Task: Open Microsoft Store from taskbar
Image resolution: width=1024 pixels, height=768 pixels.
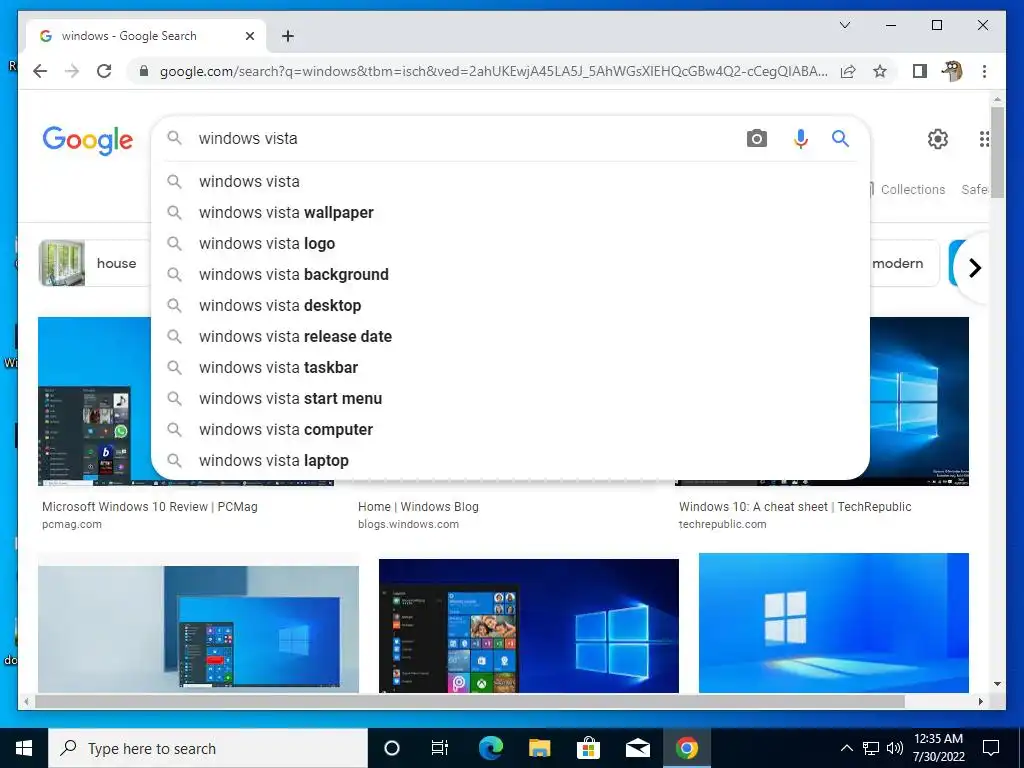Action: 588,748
